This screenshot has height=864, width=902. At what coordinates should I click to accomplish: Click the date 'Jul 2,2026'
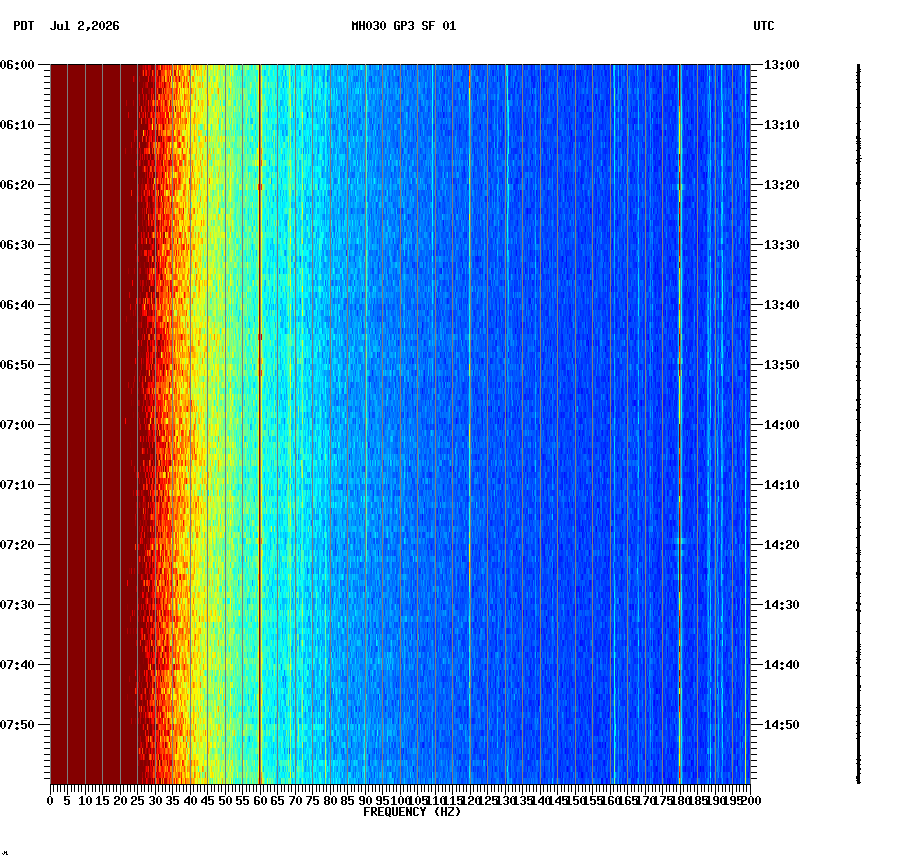pyautogui.click(x=85, y=26)
